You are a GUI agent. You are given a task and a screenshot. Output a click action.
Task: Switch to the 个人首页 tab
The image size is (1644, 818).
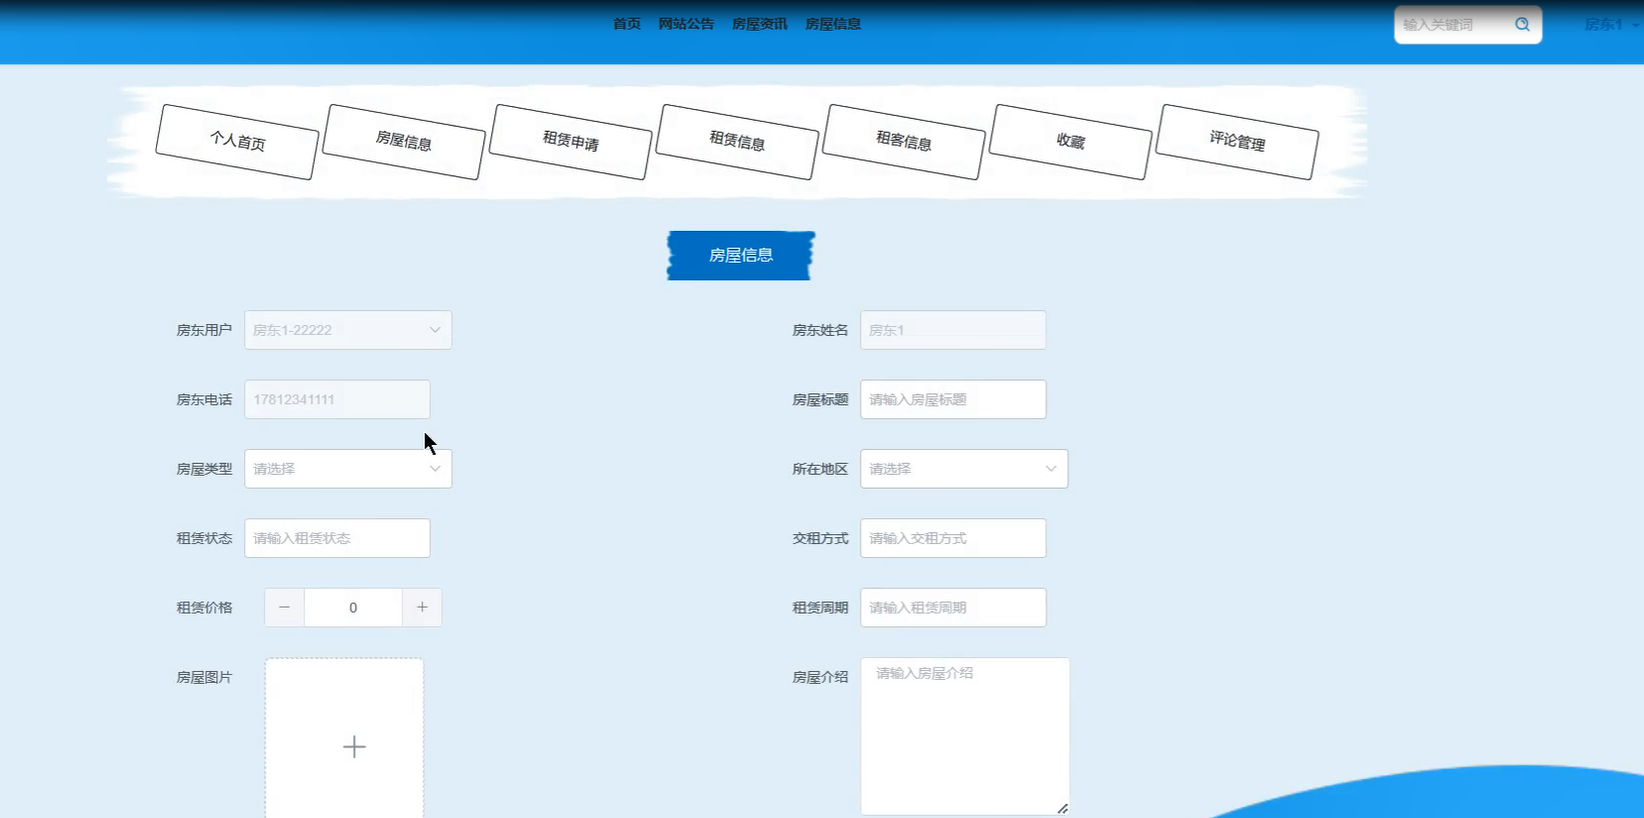pos(237,142)
